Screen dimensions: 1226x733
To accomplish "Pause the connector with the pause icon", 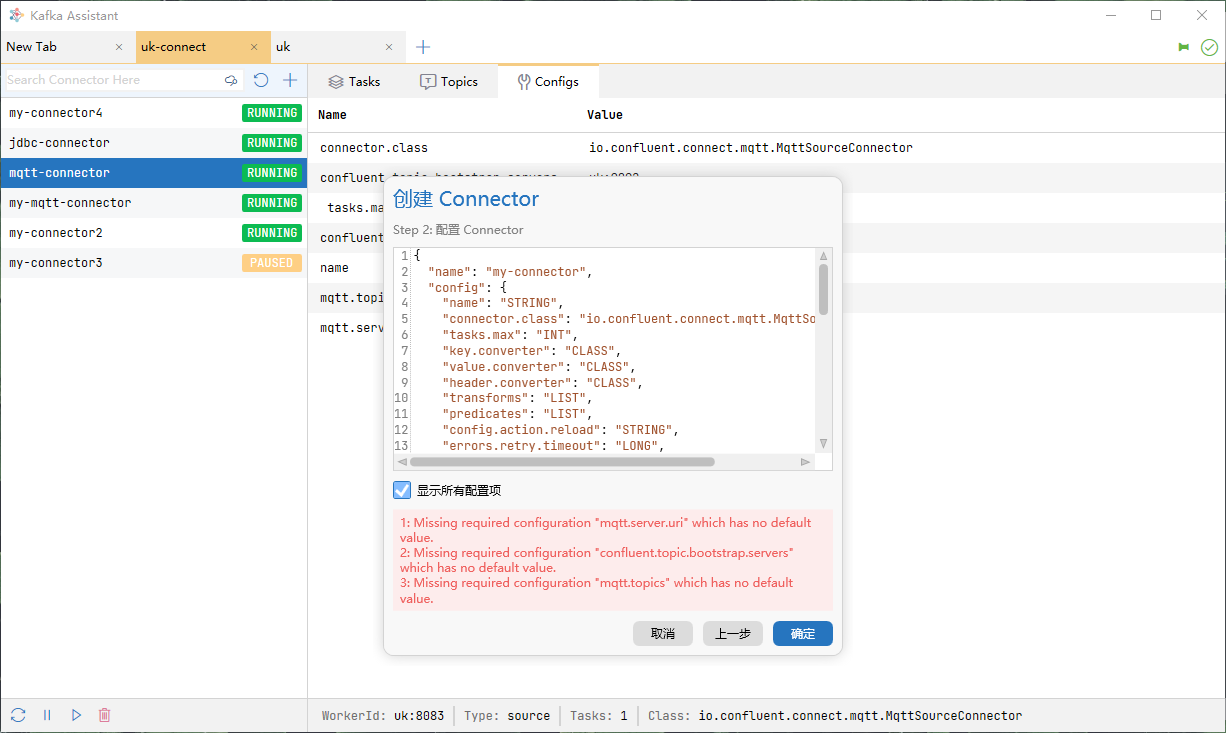I will coord(46,714).
